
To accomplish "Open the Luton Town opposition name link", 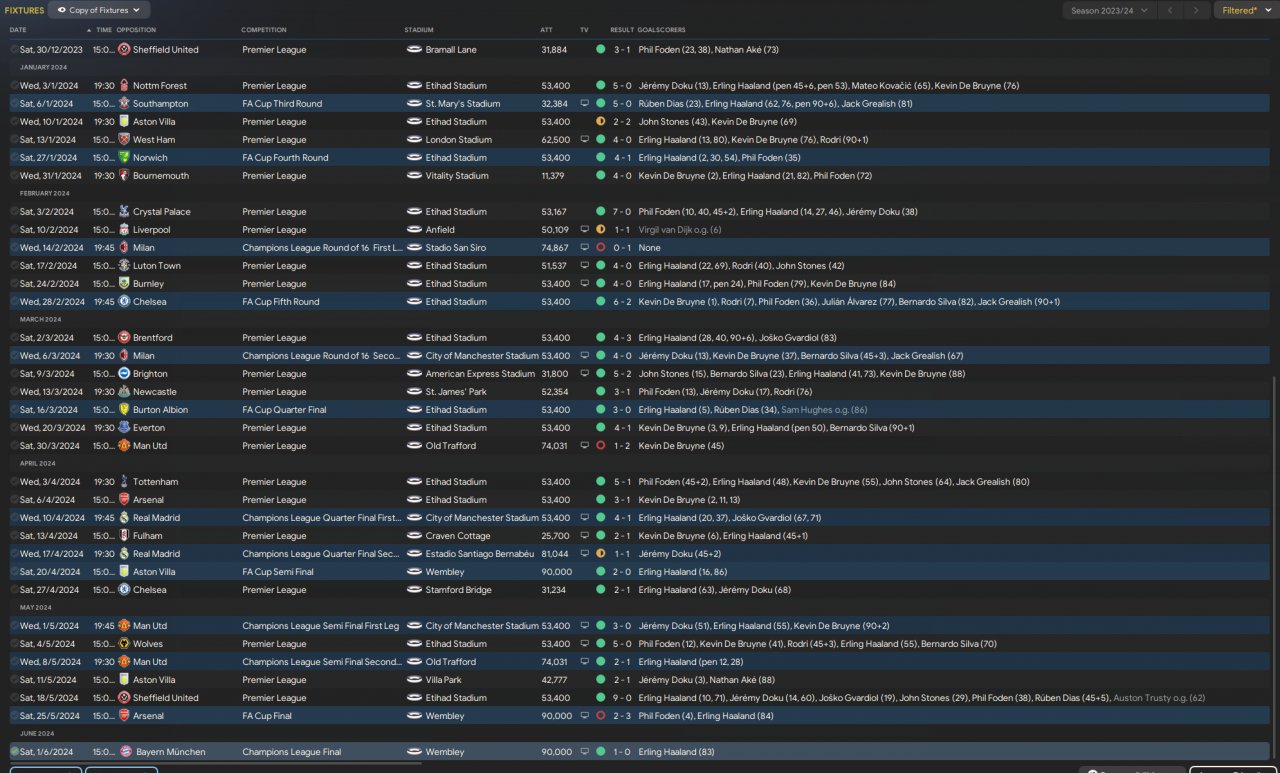I will [x=157, y=266].
